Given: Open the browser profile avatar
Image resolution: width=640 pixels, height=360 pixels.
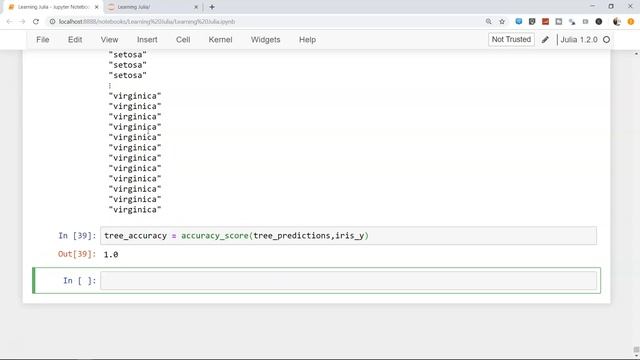Looking at the screenshot, I should tap(617, 22).
